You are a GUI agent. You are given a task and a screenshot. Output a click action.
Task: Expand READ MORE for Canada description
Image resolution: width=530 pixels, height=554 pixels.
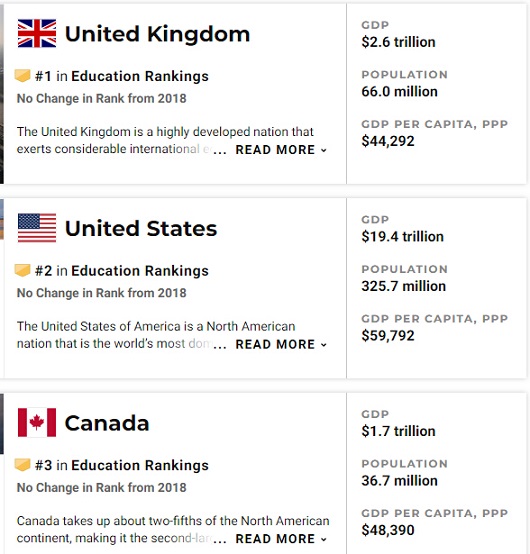281,539
